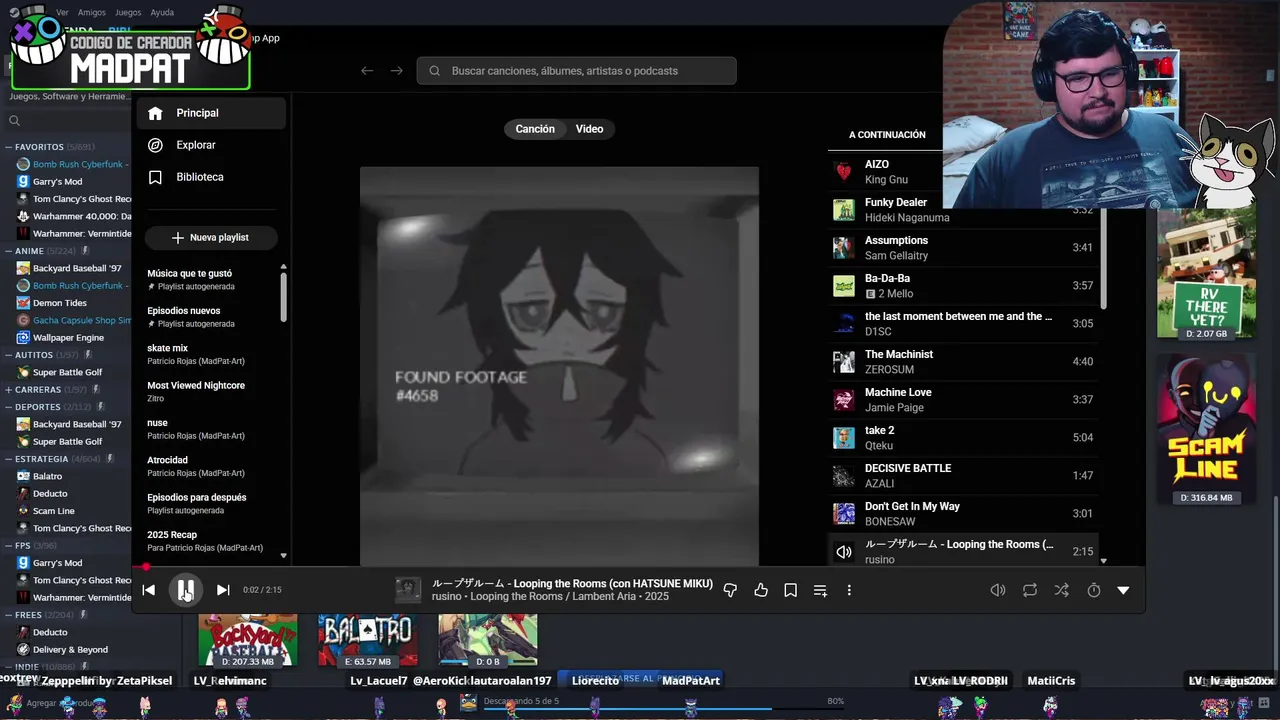Collapse the AUTITOS category in Steam
This screenshot has height=720, width=1280.
click(9, 355)
